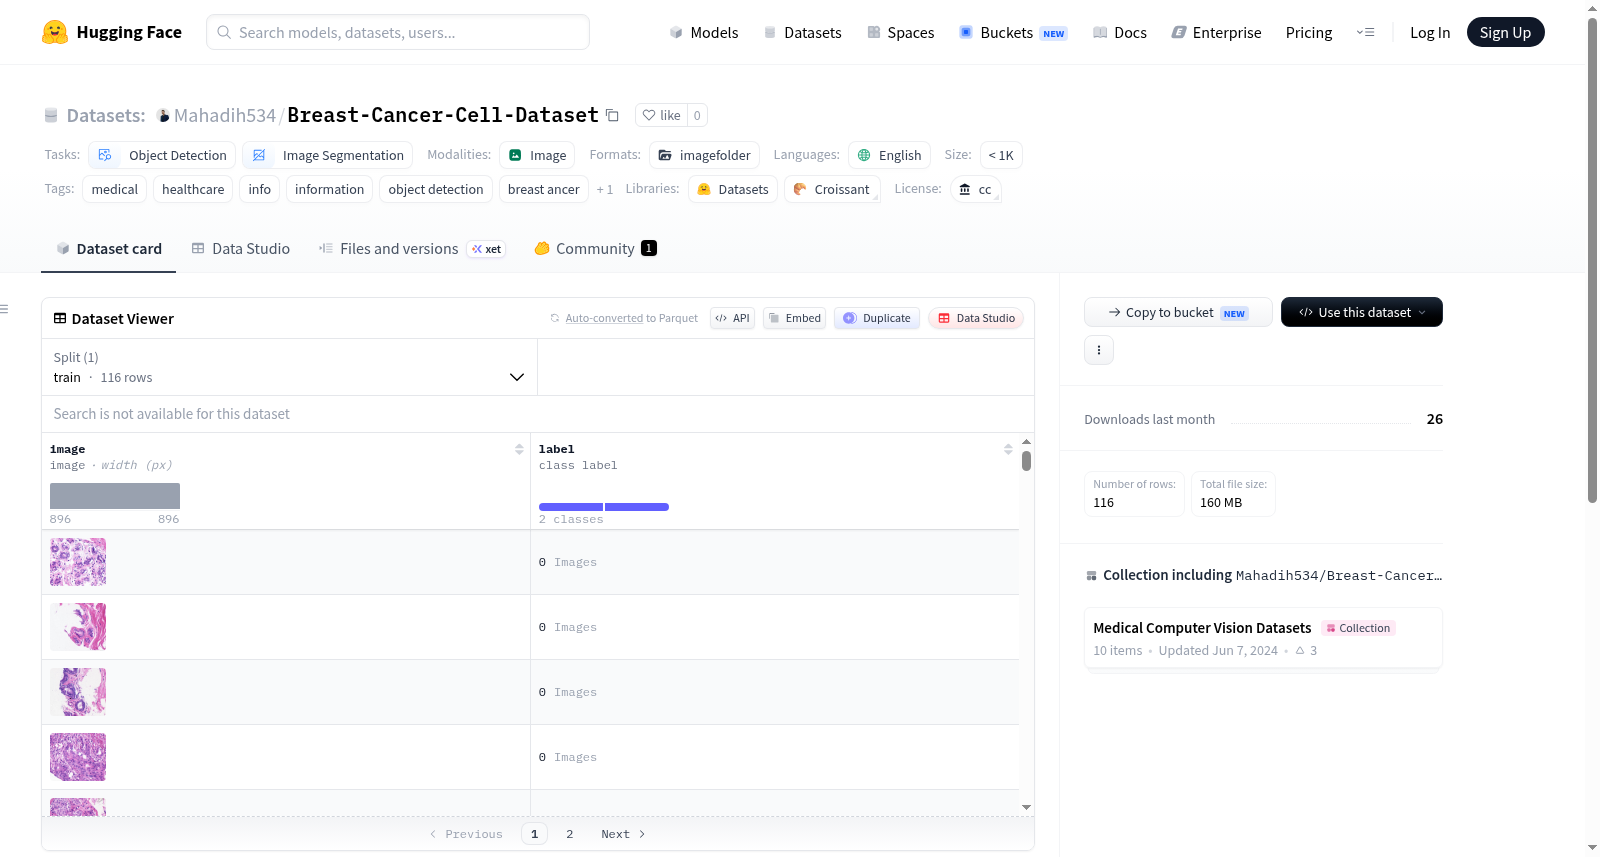Image resolution: width=1600 pixels, height=857 pixels.
Task: Expand the train split dropdown
Action: pos(289,367)
